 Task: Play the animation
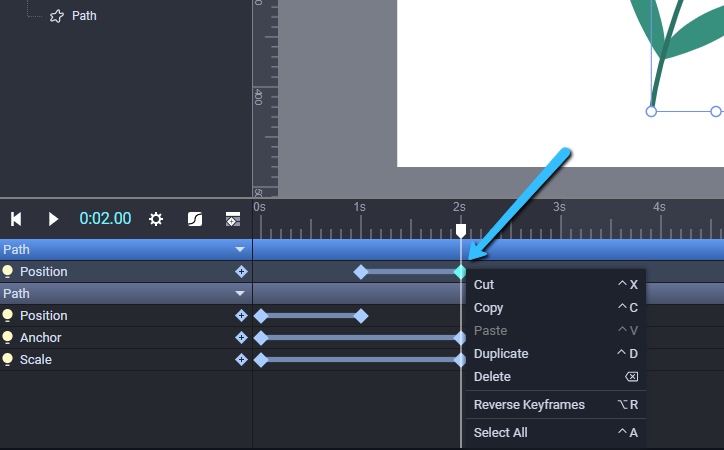pyautogui.click(x=53, y=219)
